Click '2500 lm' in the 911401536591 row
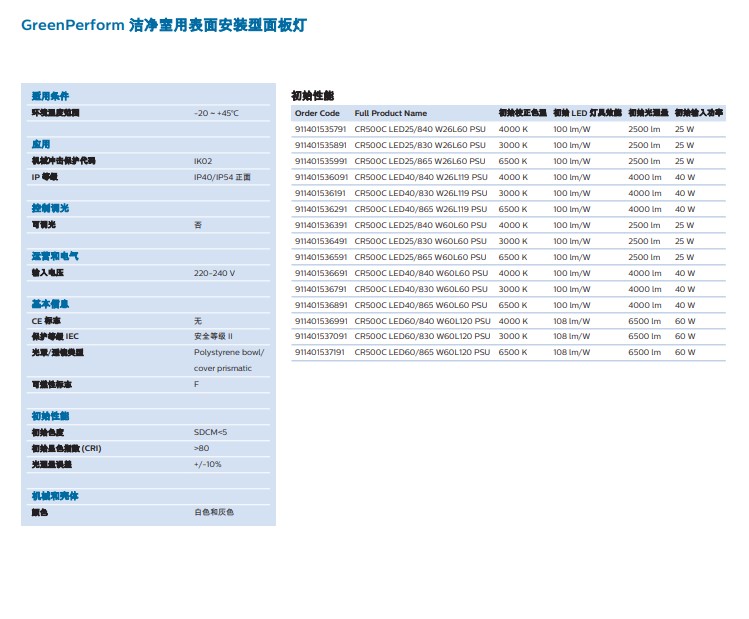Screen dimensions: 749x619 [644, 257]
